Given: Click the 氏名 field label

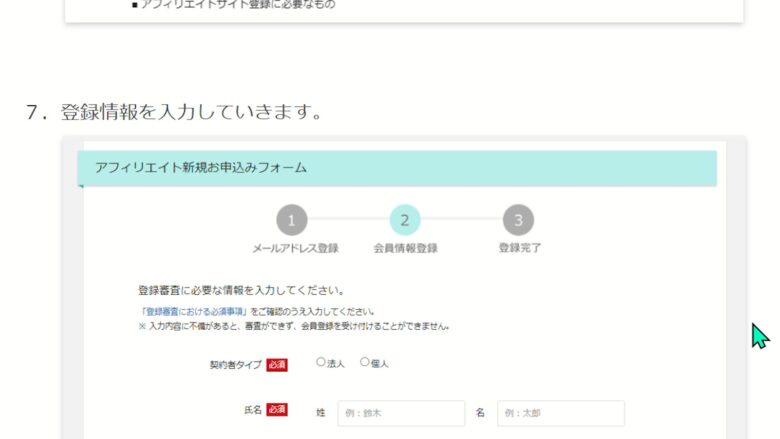Looking at the screenshot, I should point(252,411).
